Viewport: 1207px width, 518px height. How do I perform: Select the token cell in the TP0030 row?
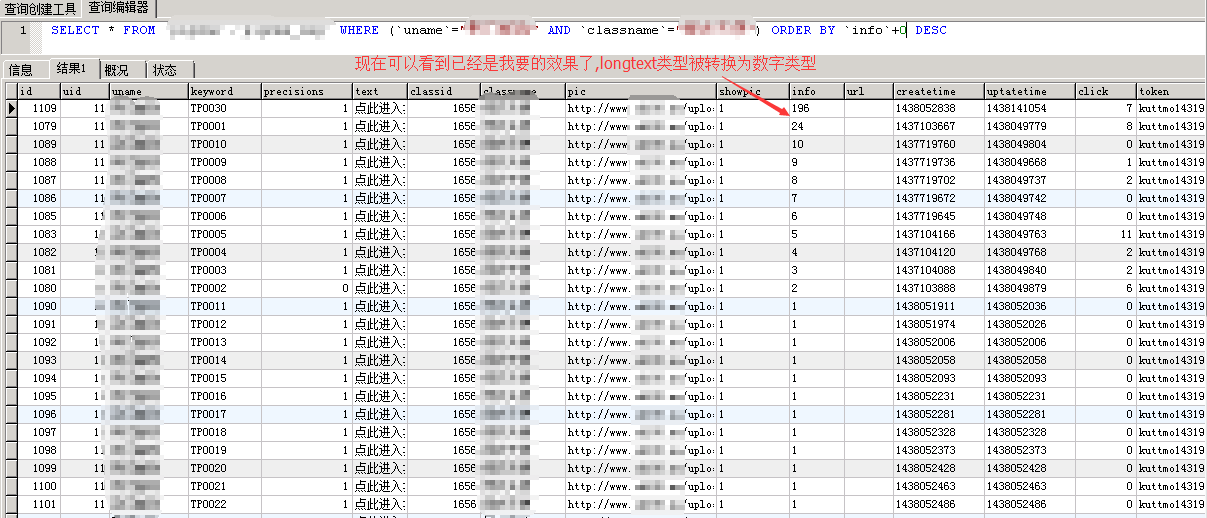point(1171,108)
